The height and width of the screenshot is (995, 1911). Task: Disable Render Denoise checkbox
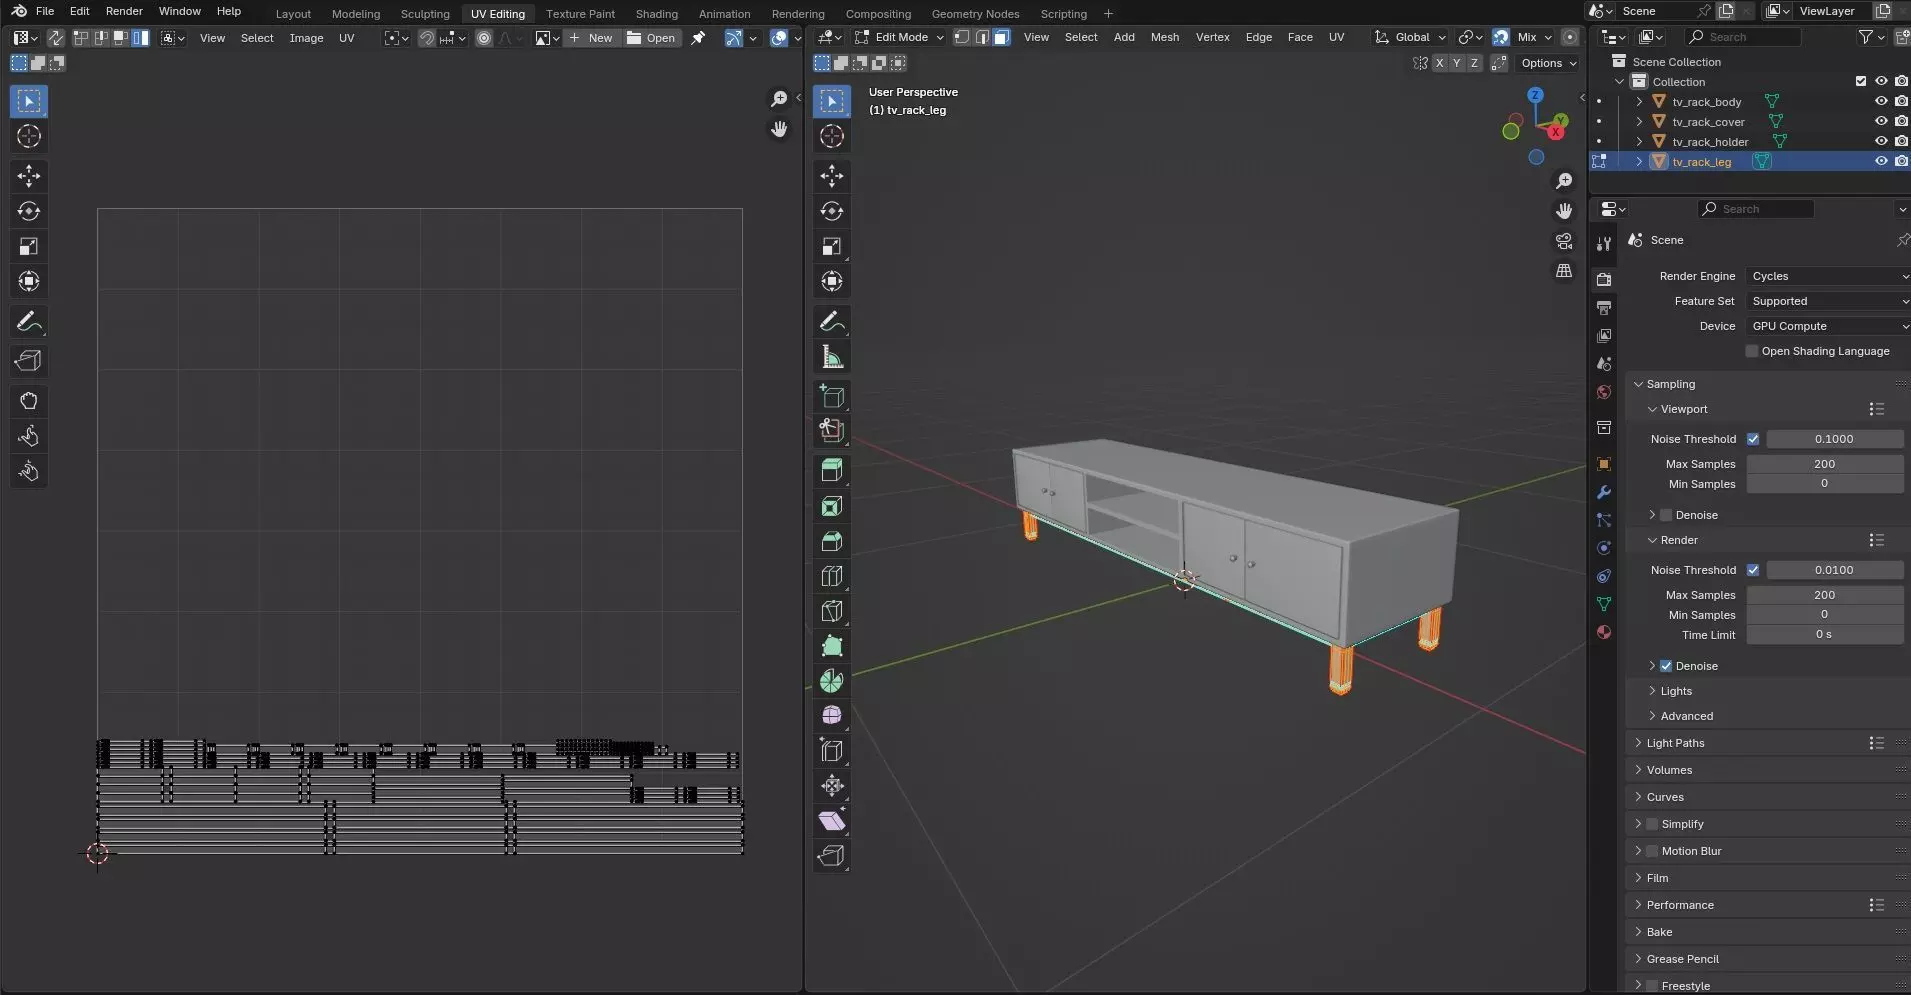click(1666, 666)
